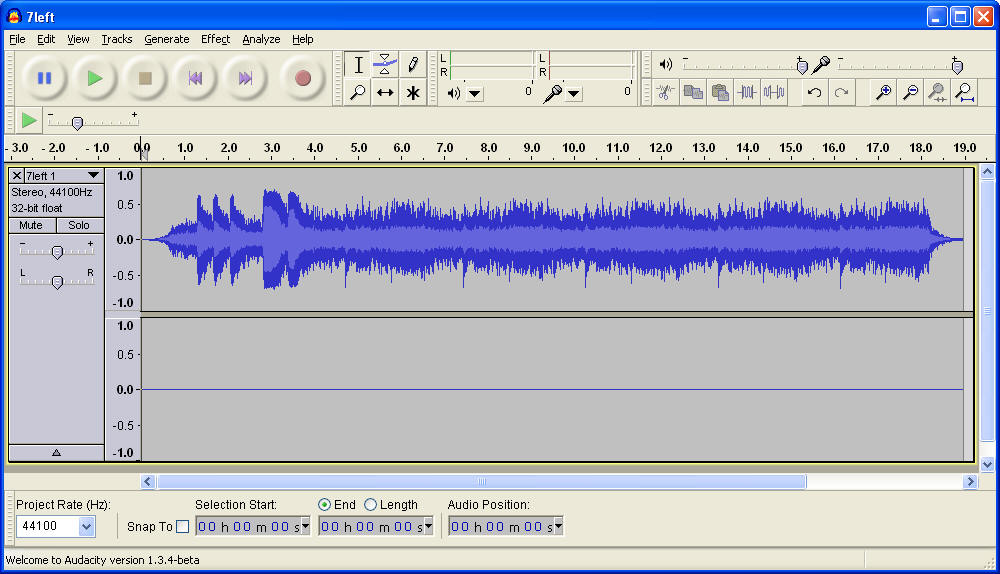
Task: Select the Envelope tool
Action: coord(385,65)
